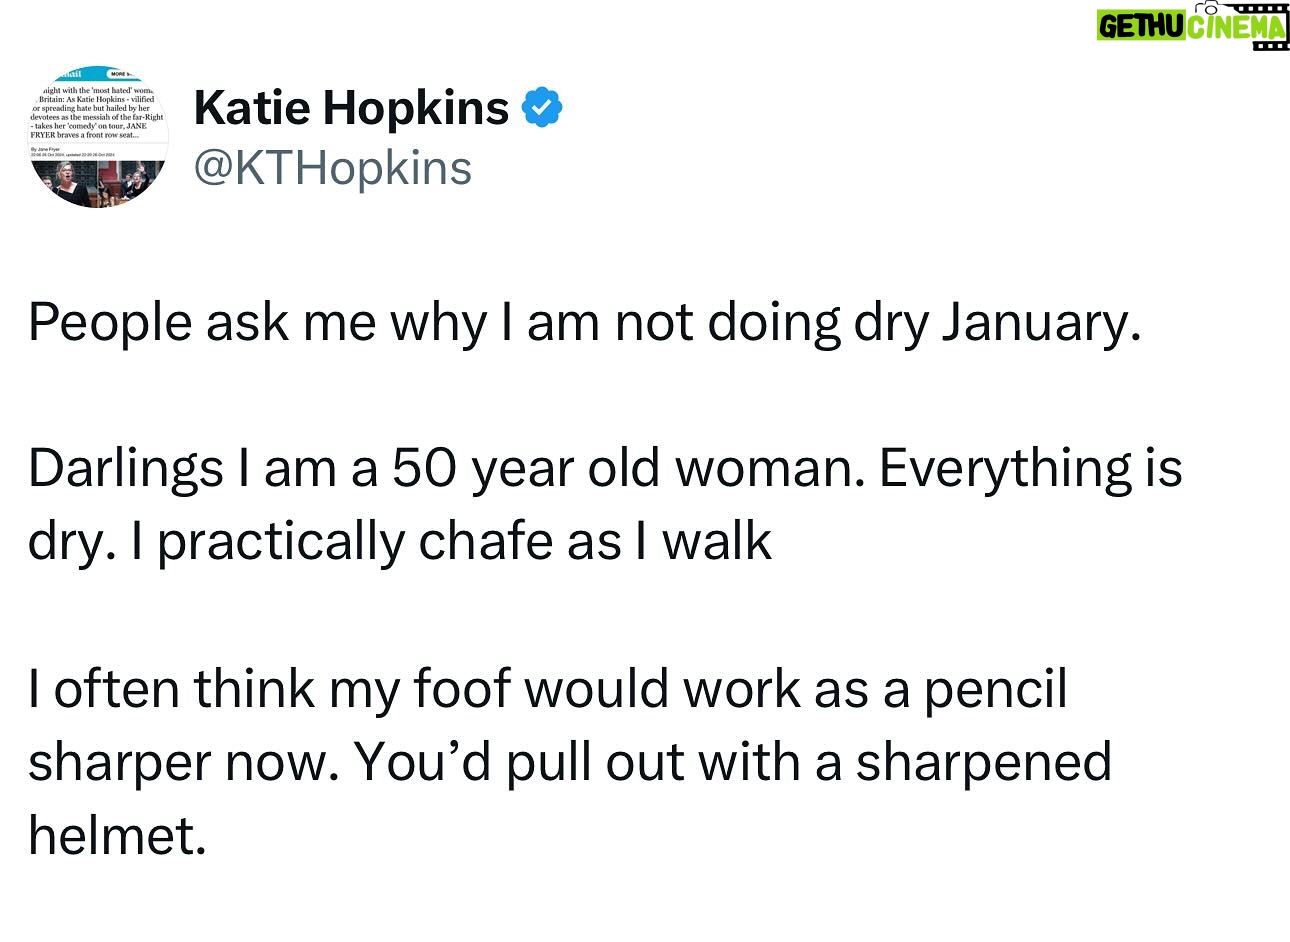Click the last word 'helmet.' in tweet
1290x942 pixels.
117,834
